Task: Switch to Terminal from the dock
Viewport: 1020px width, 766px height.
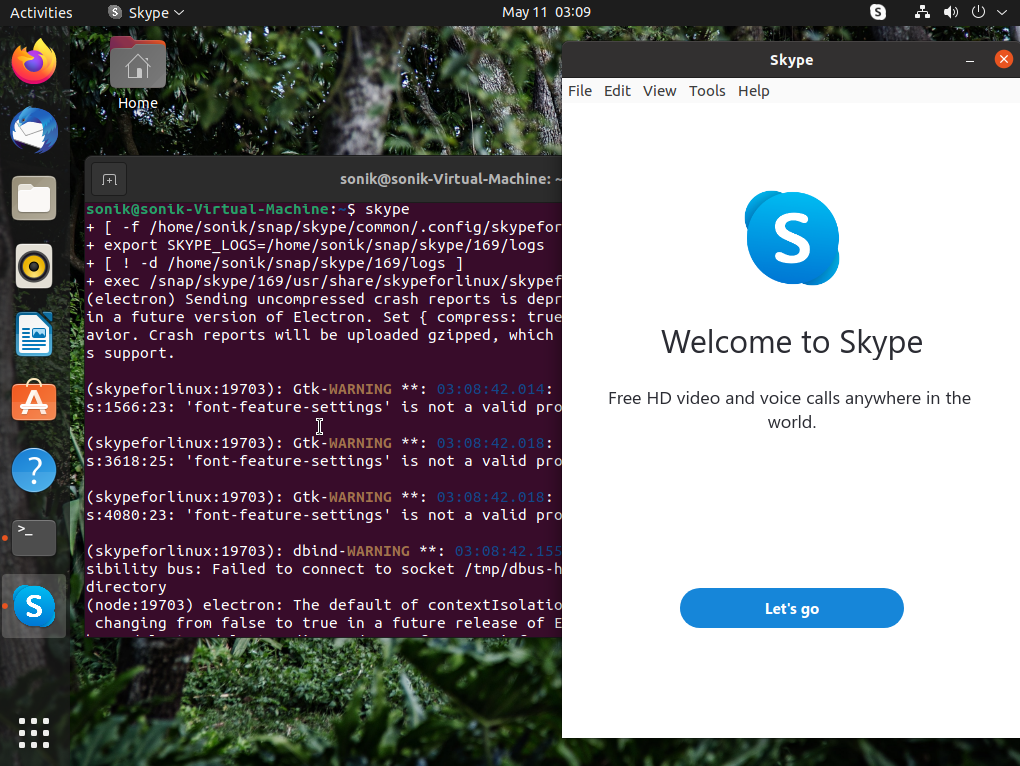Action: (34, 538)
